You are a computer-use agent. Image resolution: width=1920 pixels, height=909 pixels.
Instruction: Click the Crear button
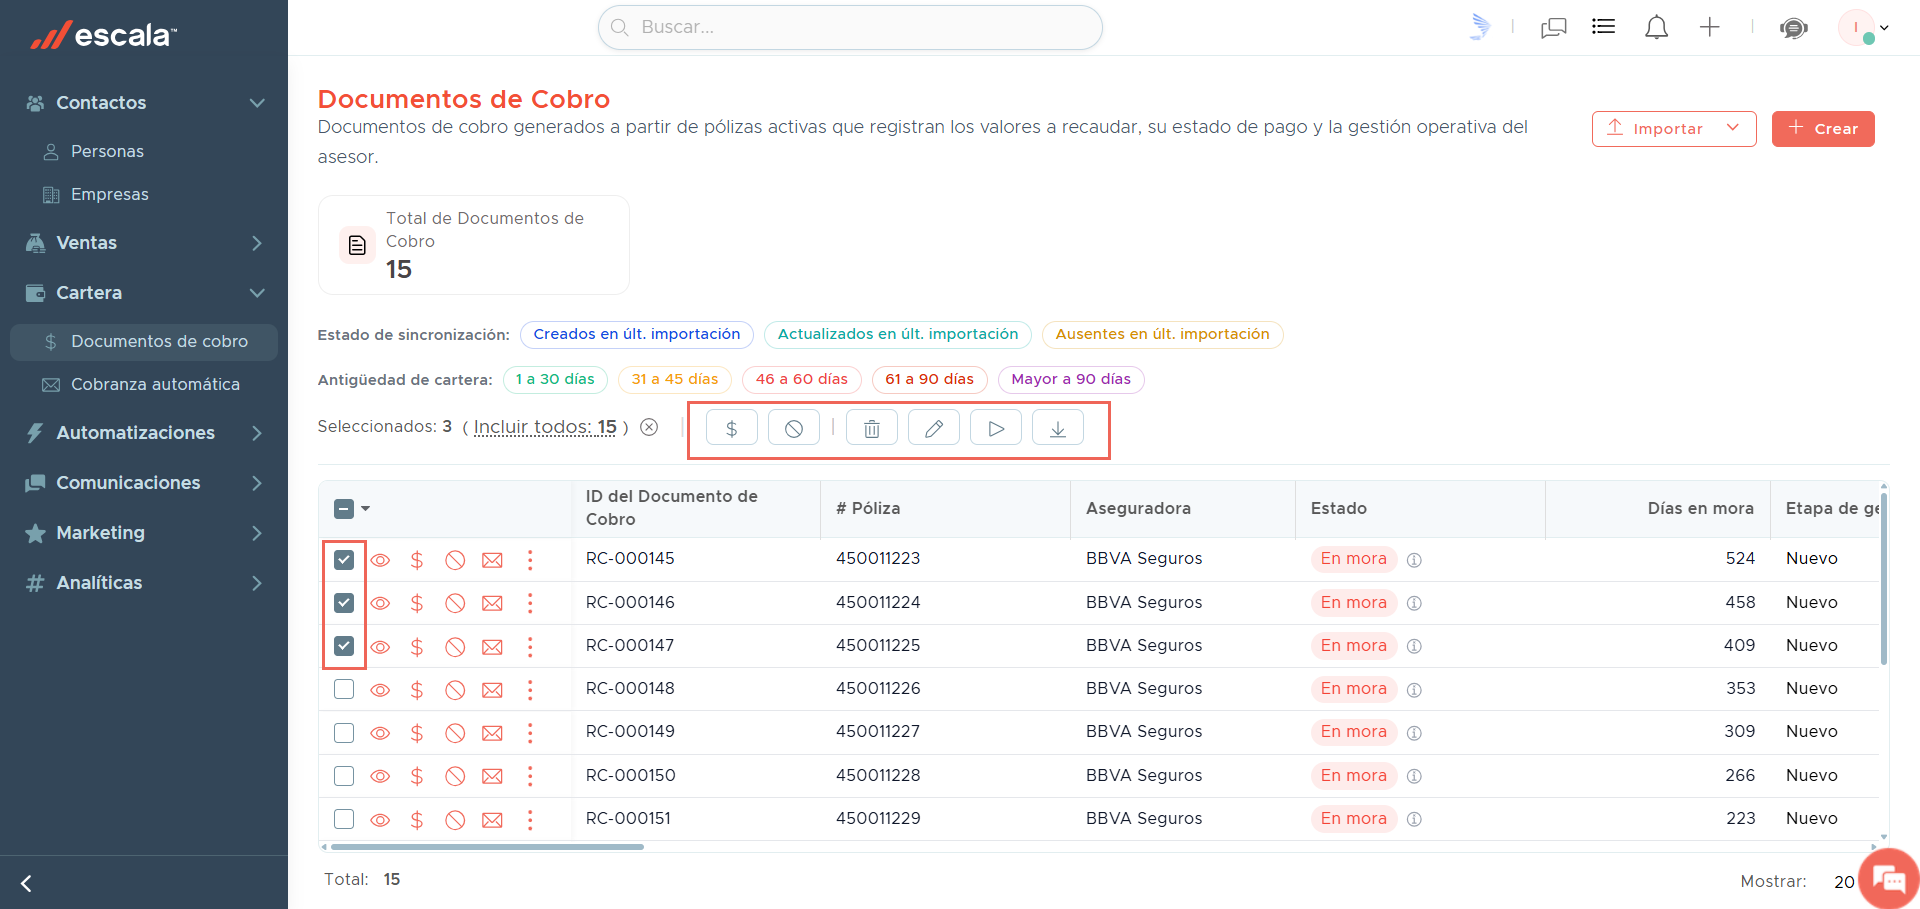pos(1823,129)
